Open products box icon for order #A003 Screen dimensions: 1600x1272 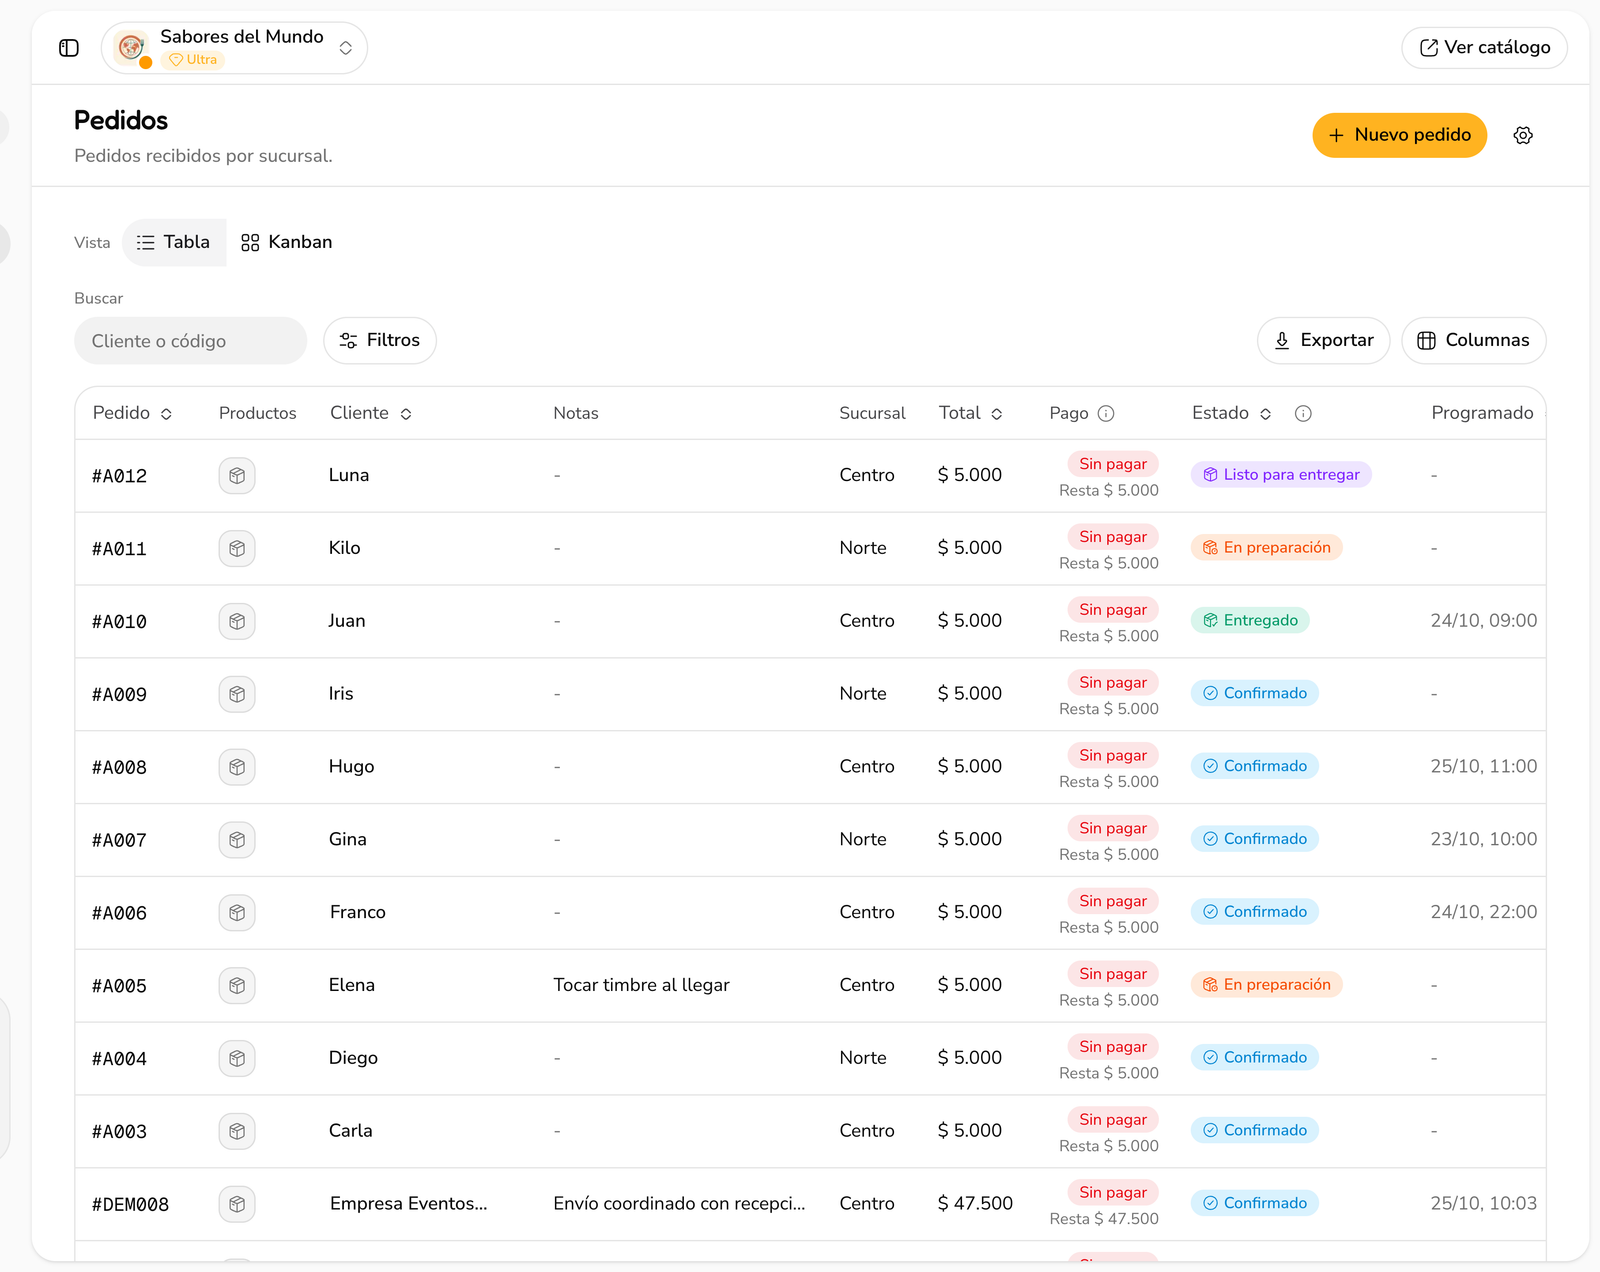point(237,1131)
